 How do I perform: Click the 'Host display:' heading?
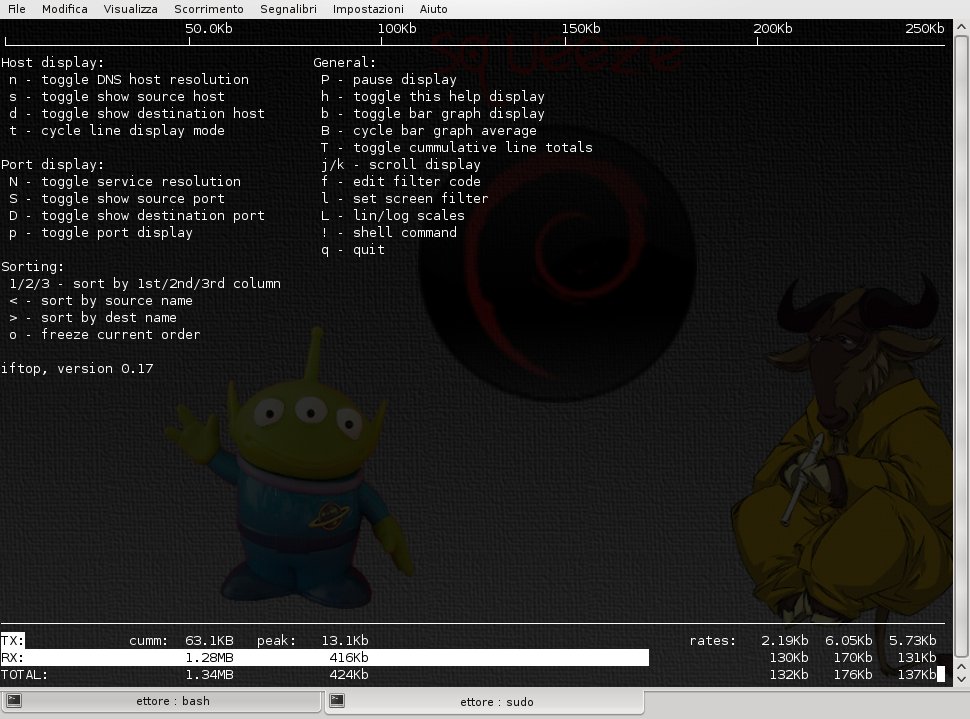(53, 62)
